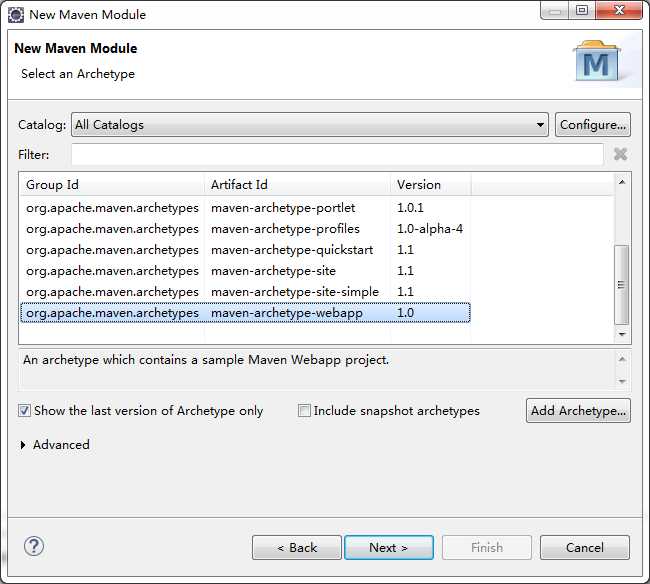This screenshot has width=650, height=584.
Task: Select the maven-archetype-profiles row
Action: tap(245, 229)
